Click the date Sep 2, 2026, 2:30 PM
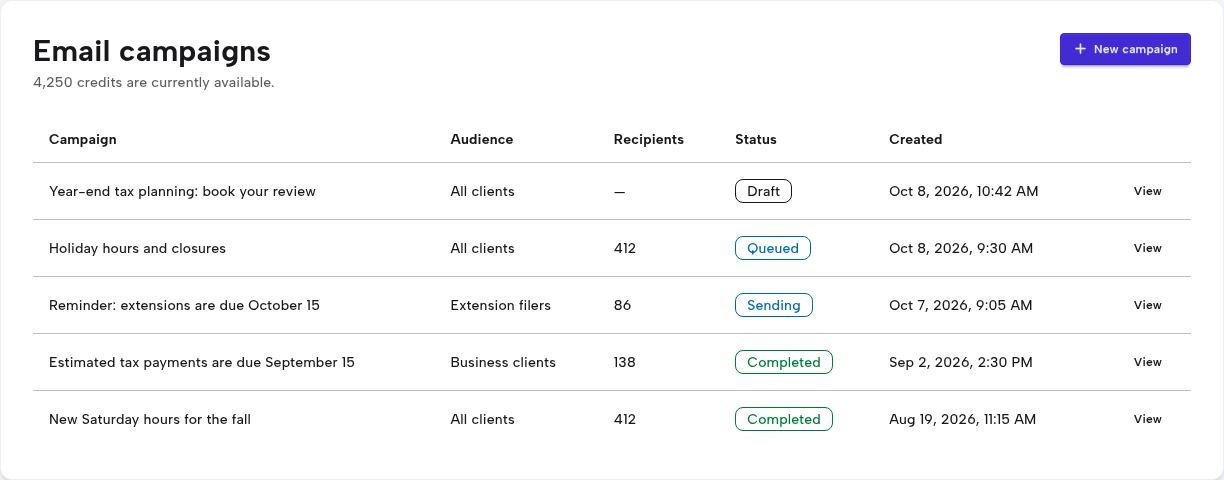 [x=961, y=362]
